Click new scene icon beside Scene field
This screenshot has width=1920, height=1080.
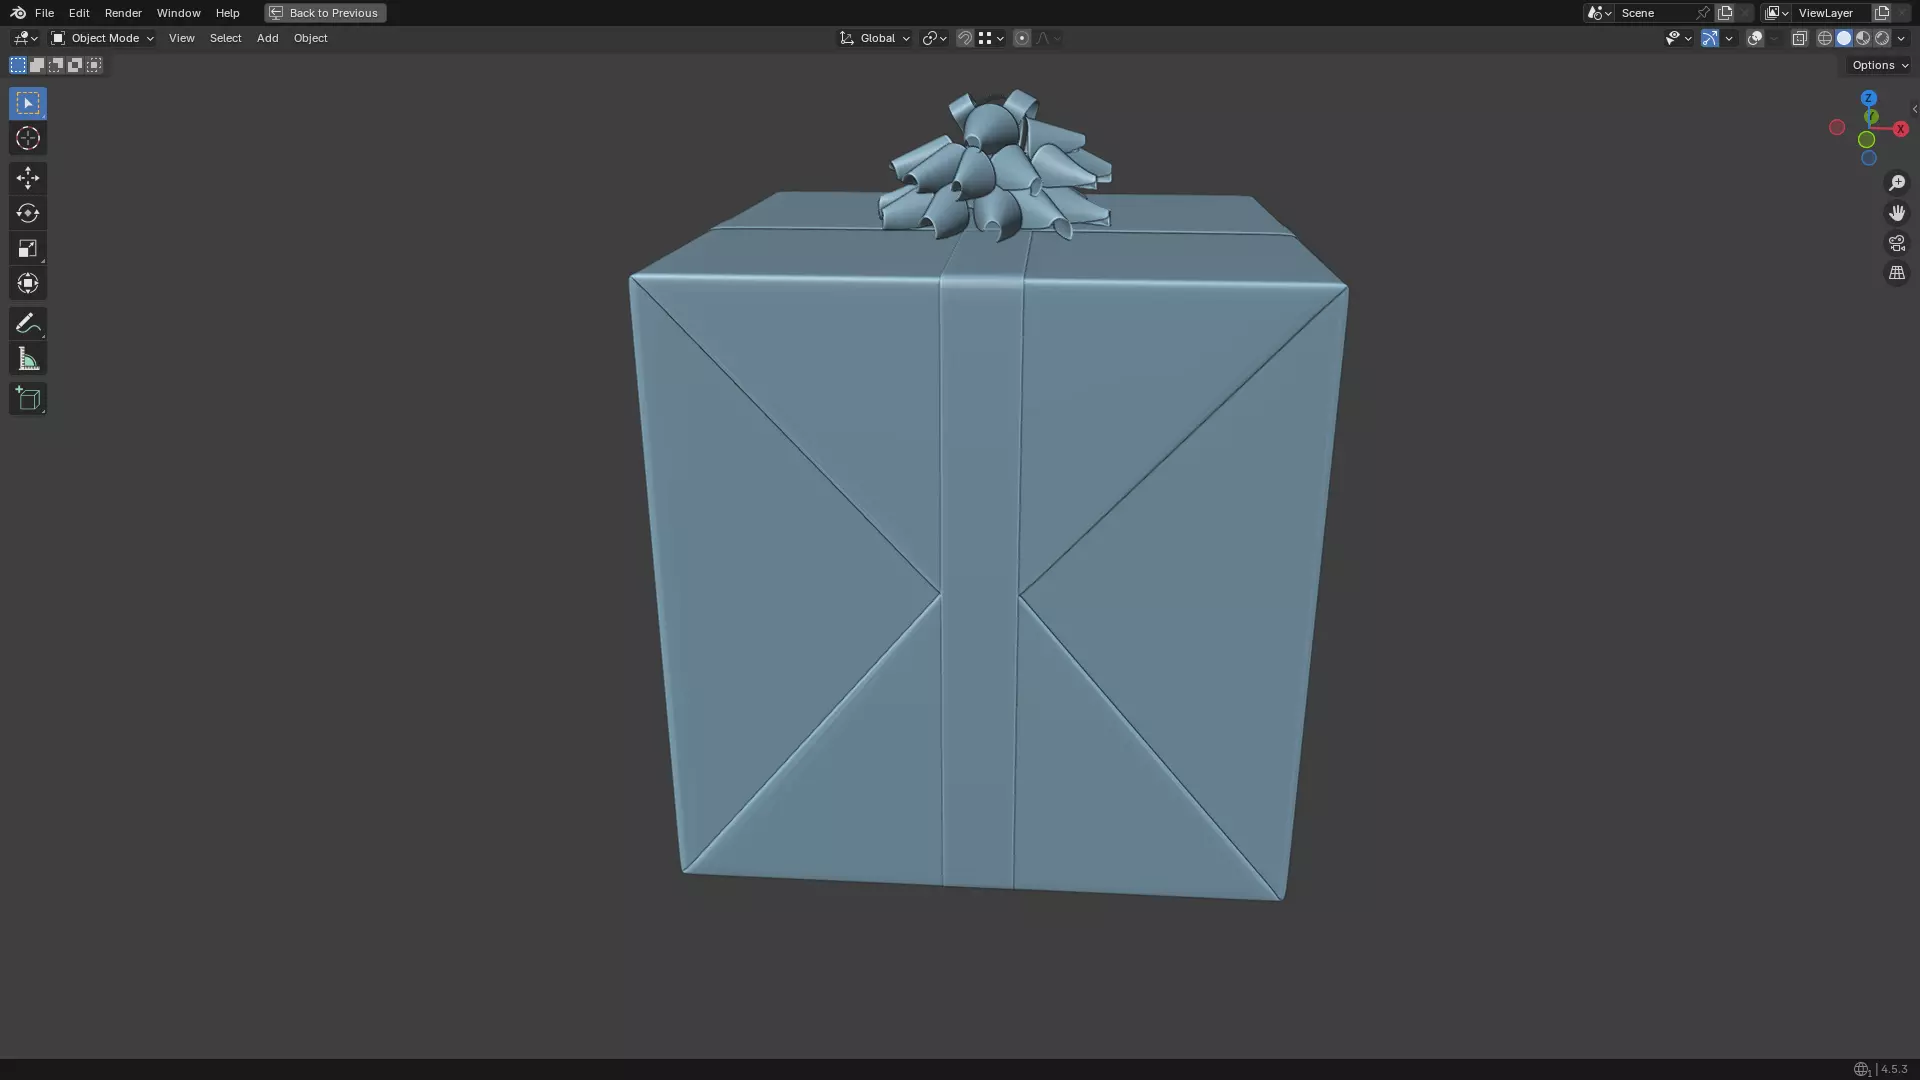tap(1725, 13)
